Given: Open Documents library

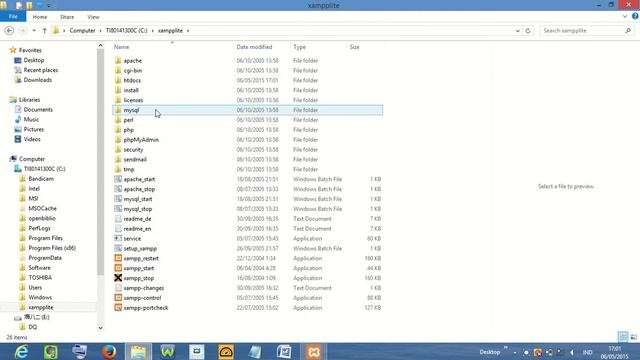Looking at the screenshot, I should (x=38, y=109).
